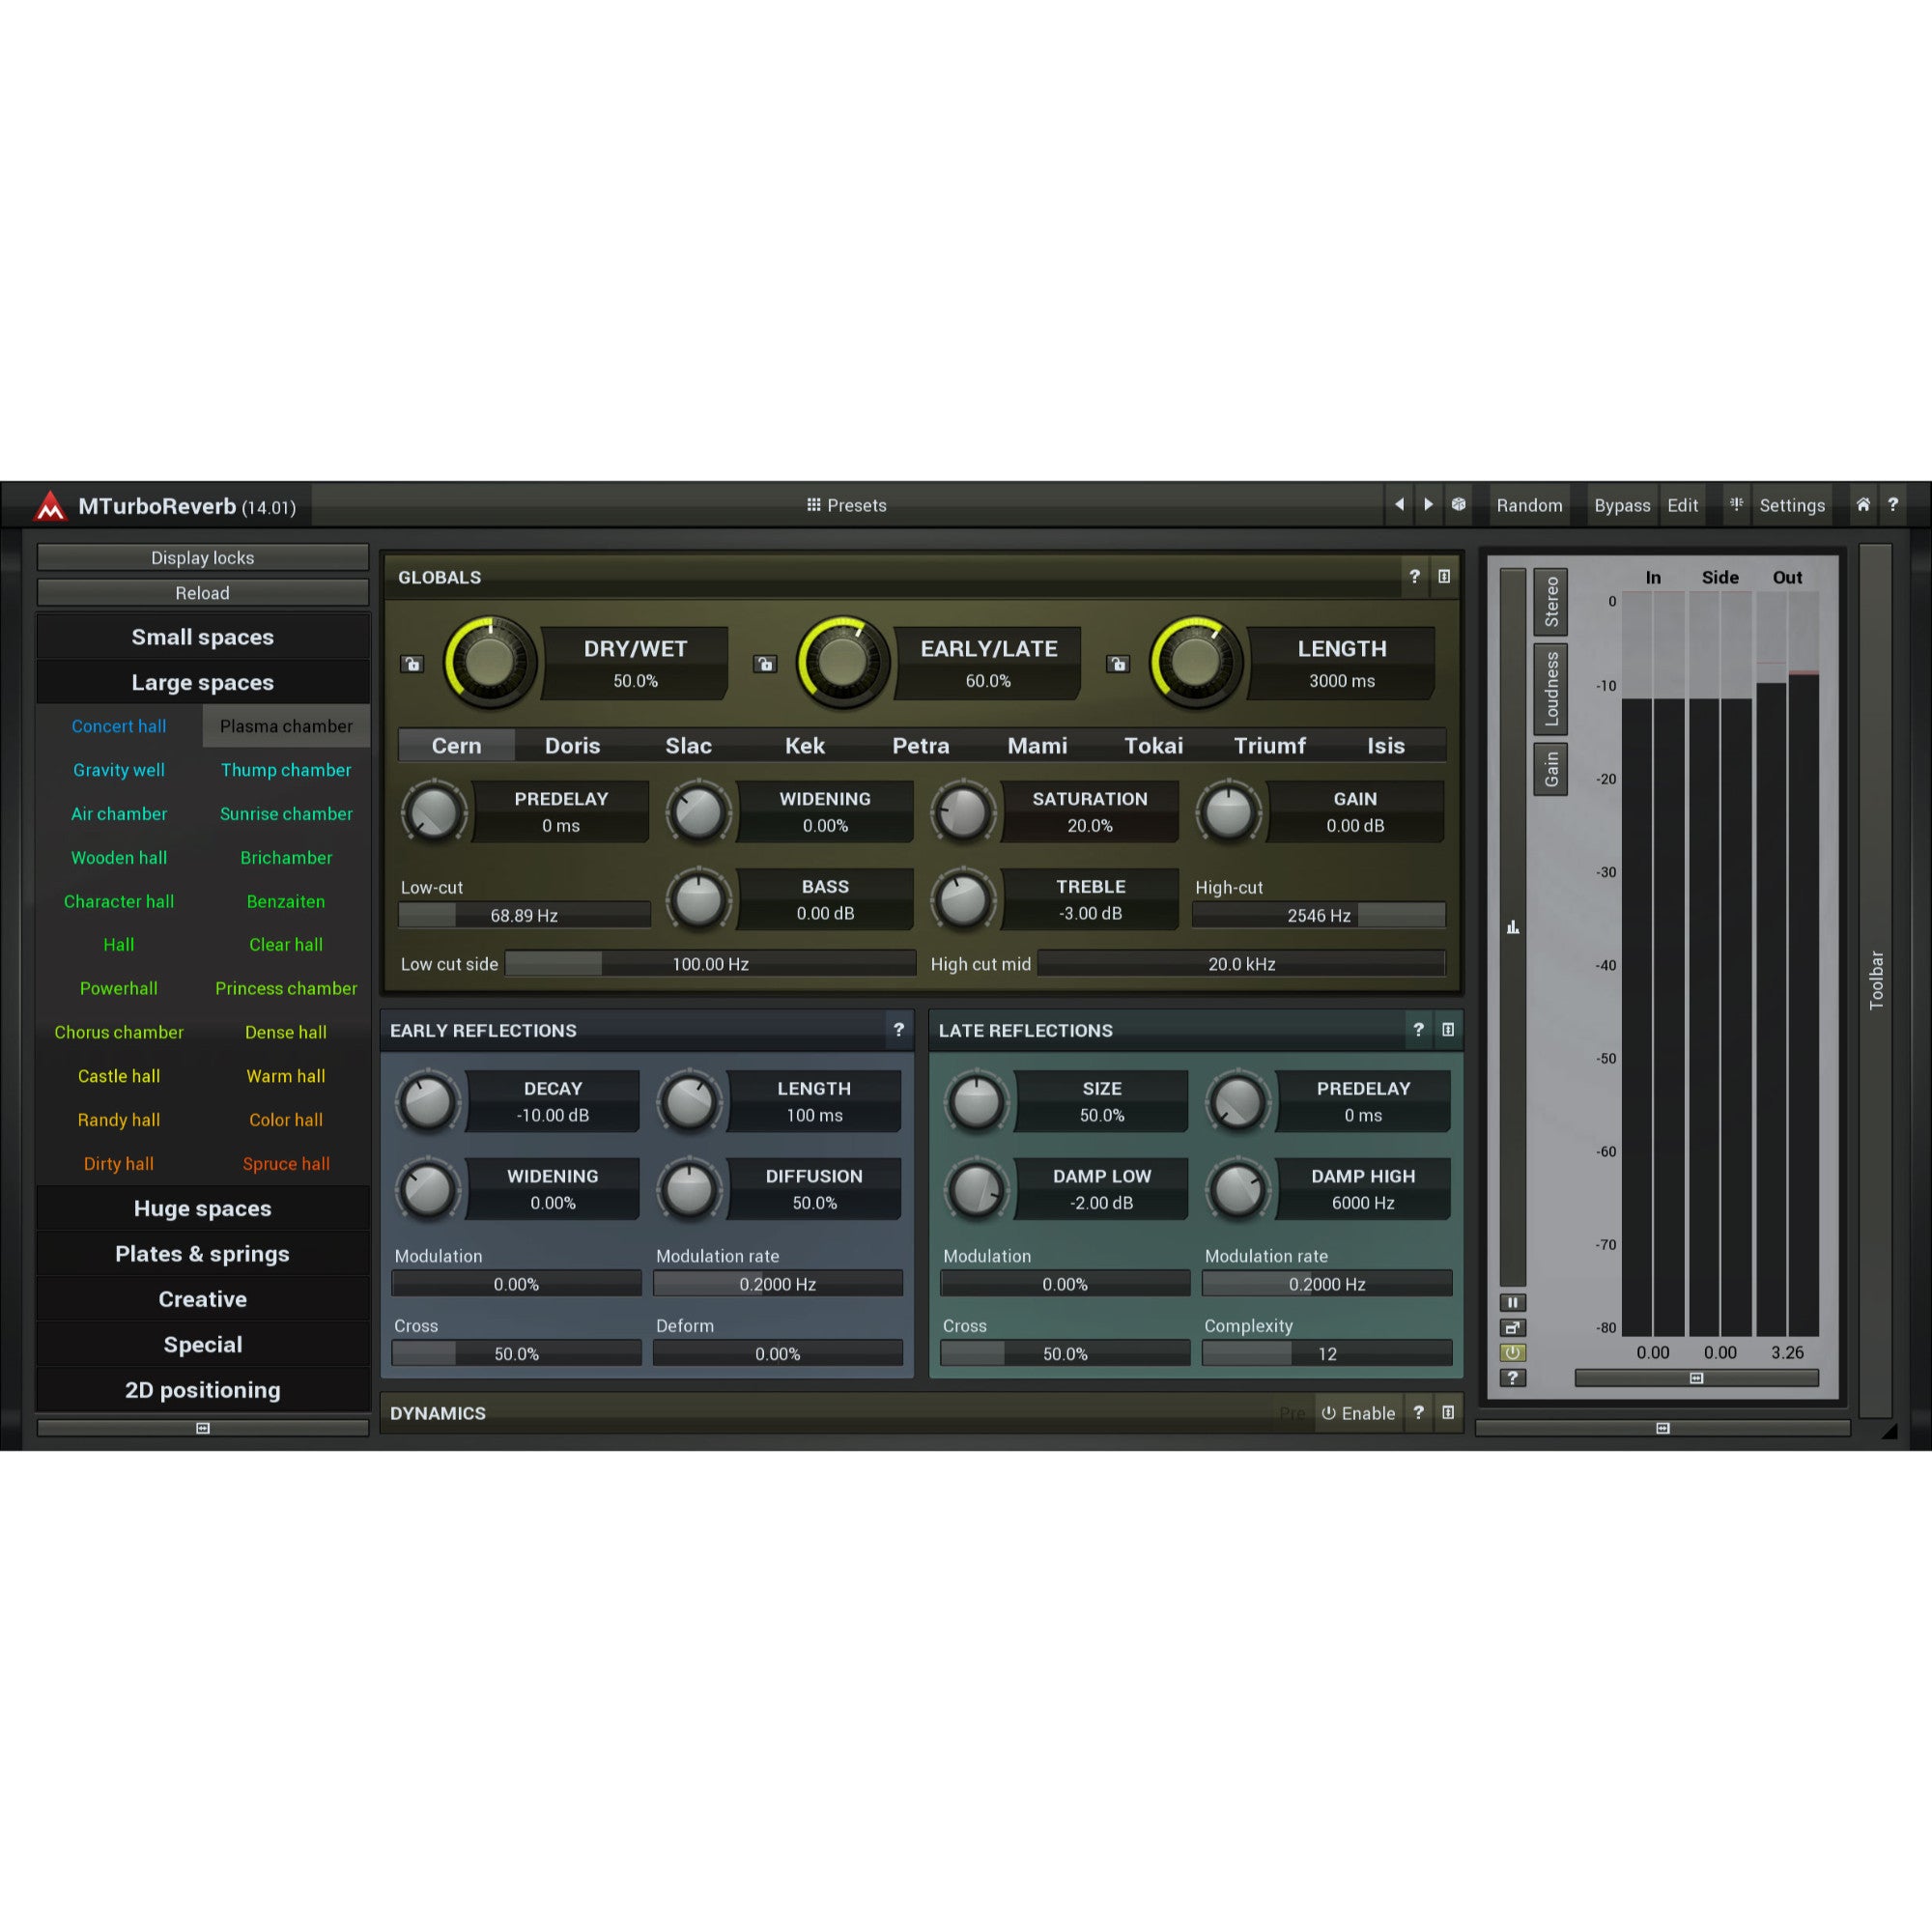This screenshot has width=1932, height=1932.
Task: Click the High-cut 2546 Hz slider
Action: coord(1318,915)
